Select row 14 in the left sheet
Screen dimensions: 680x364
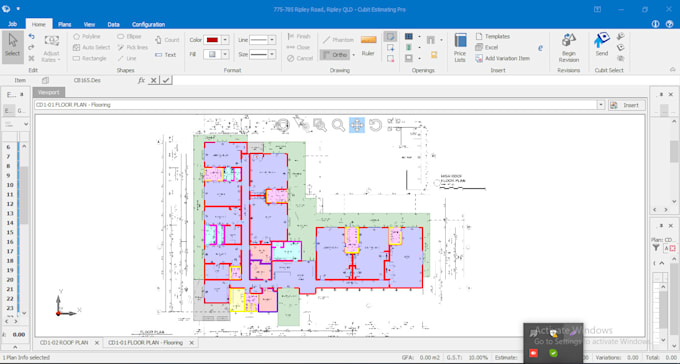pos(10,223)
